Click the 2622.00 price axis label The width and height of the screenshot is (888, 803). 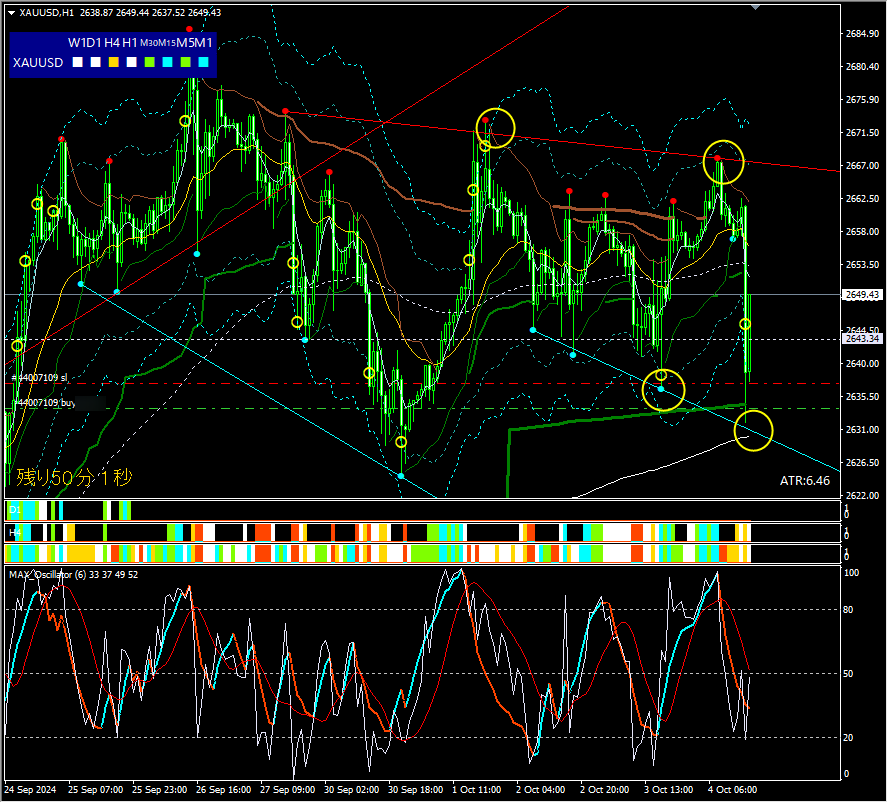(x=863, y=496)
